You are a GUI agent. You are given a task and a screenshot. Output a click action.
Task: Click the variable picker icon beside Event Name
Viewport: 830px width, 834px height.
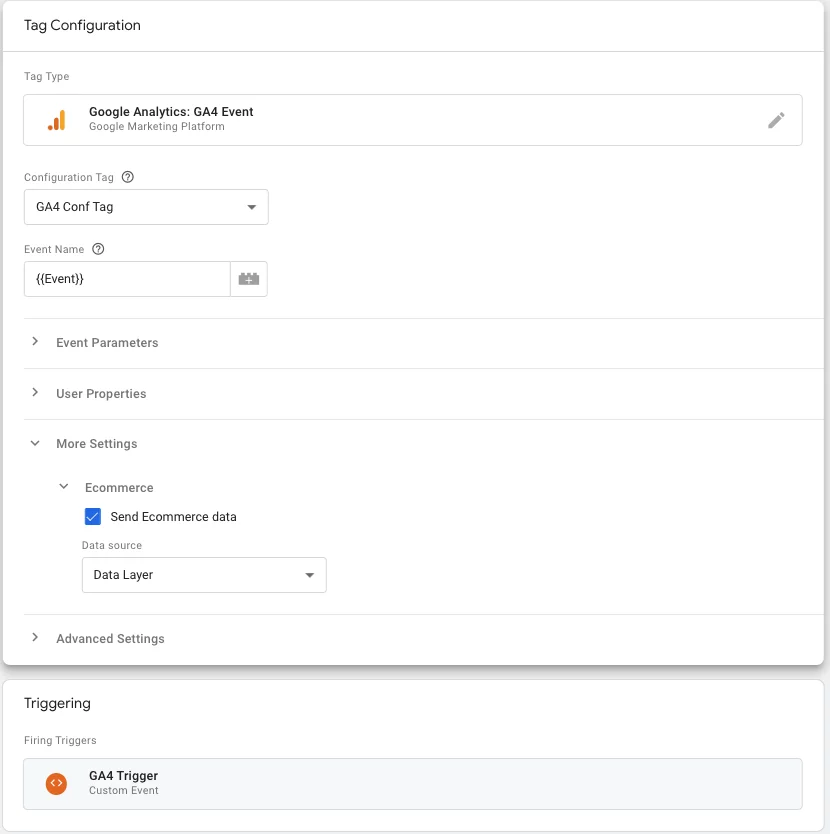pyautogui.click(x=250, y=278)
